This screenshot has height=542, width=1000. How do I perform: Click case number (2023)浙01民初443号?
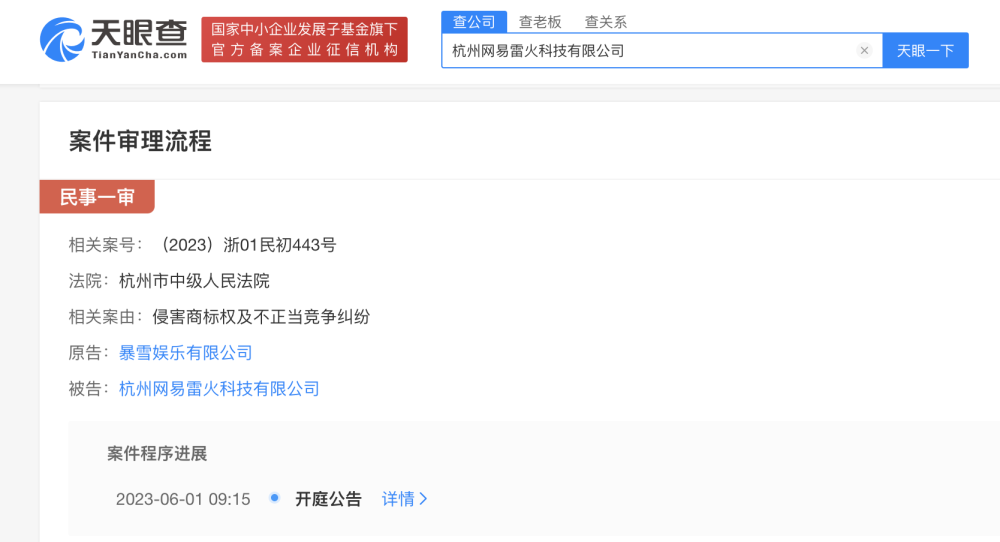pyautogui.click(x=246, y=245)
